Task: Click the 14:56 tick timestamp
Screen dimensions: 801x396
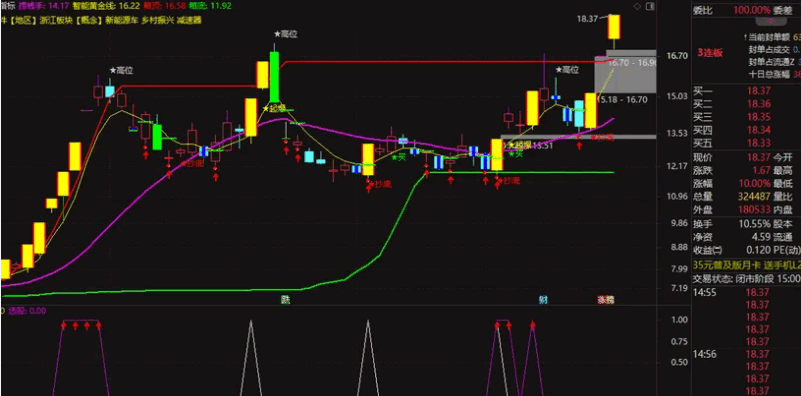Action: [705, 354]
